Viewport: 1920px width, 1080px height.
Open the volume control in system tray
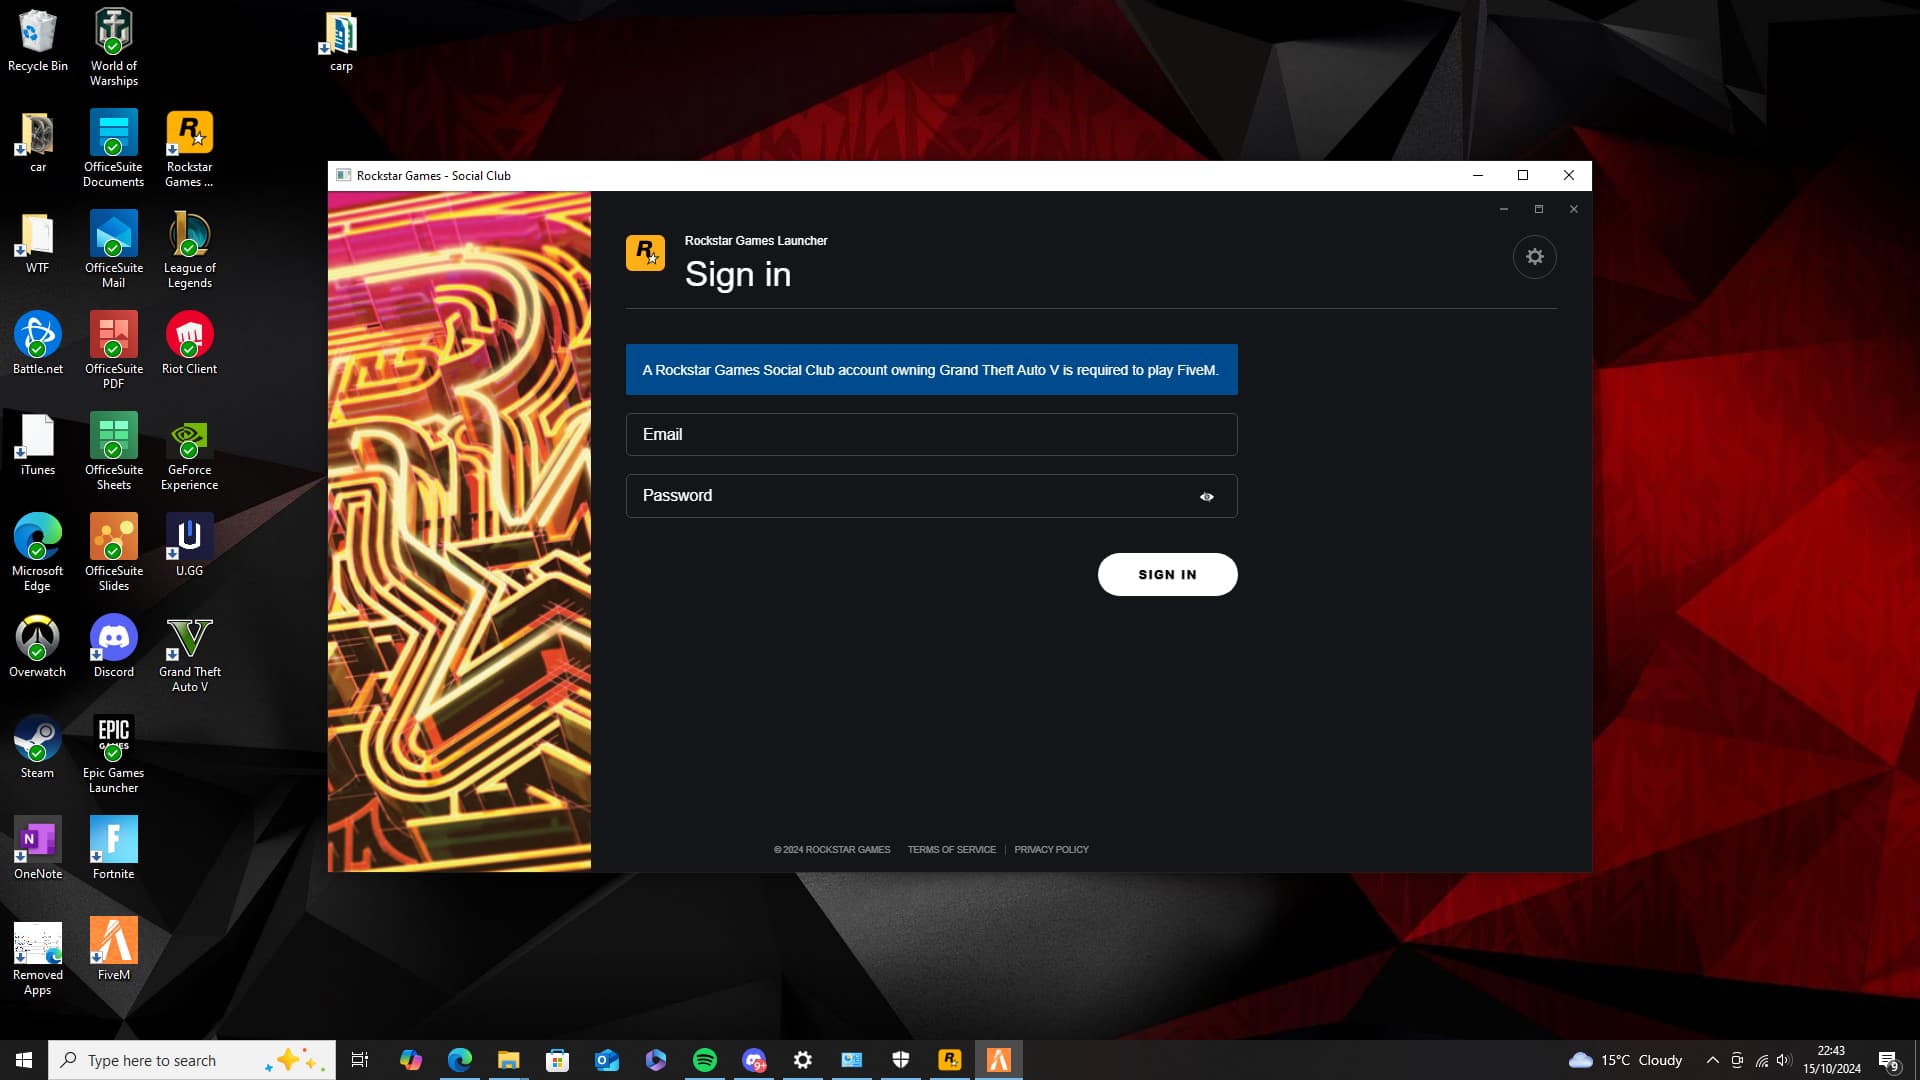pyautogui.click(x=1784, y=1060)
